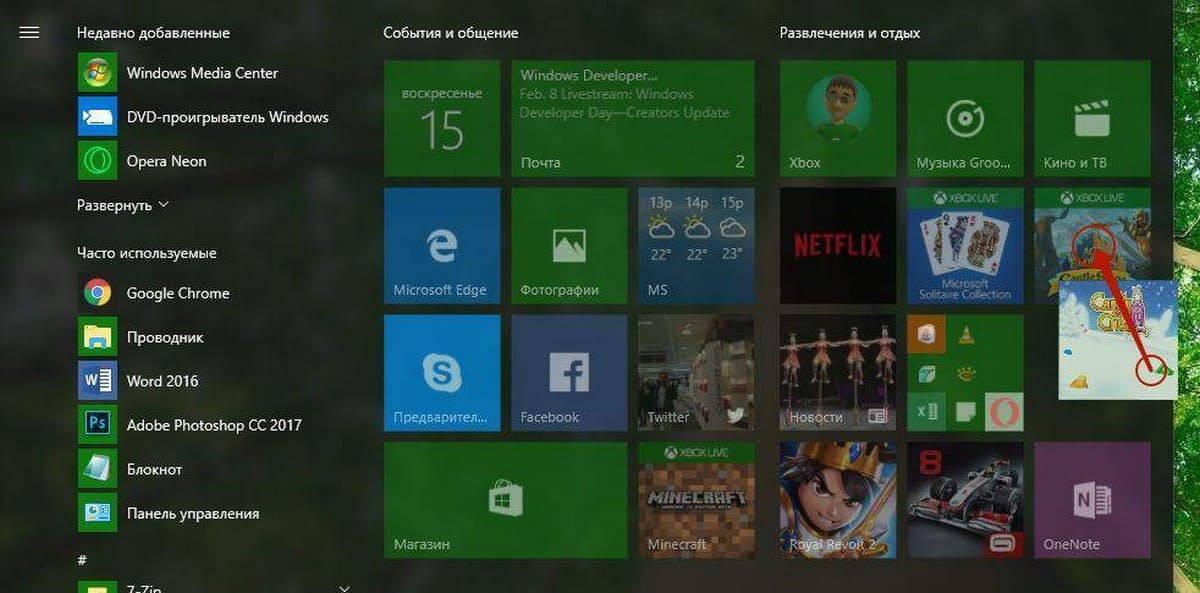1200x593 pixels.
Task: Start Adobe Photoshop CC 2017
Action: [x=189, y=425]
